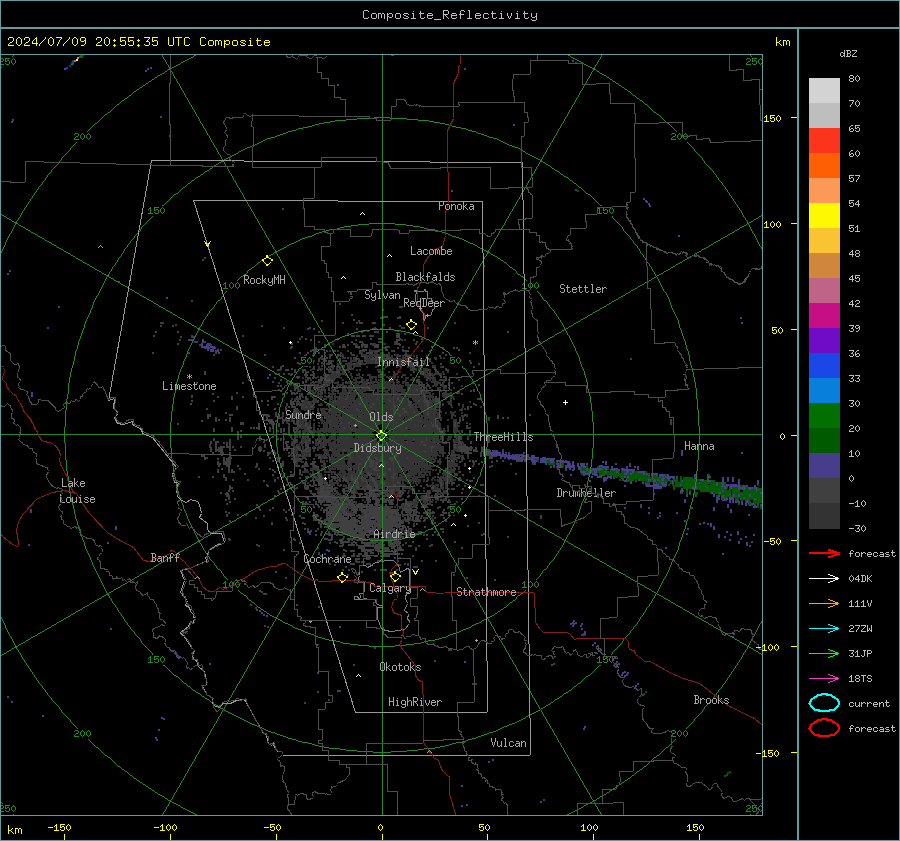The image size is (900, 841).
Task: Select the Lake Louise label
Action: click(x=77, y=491)
